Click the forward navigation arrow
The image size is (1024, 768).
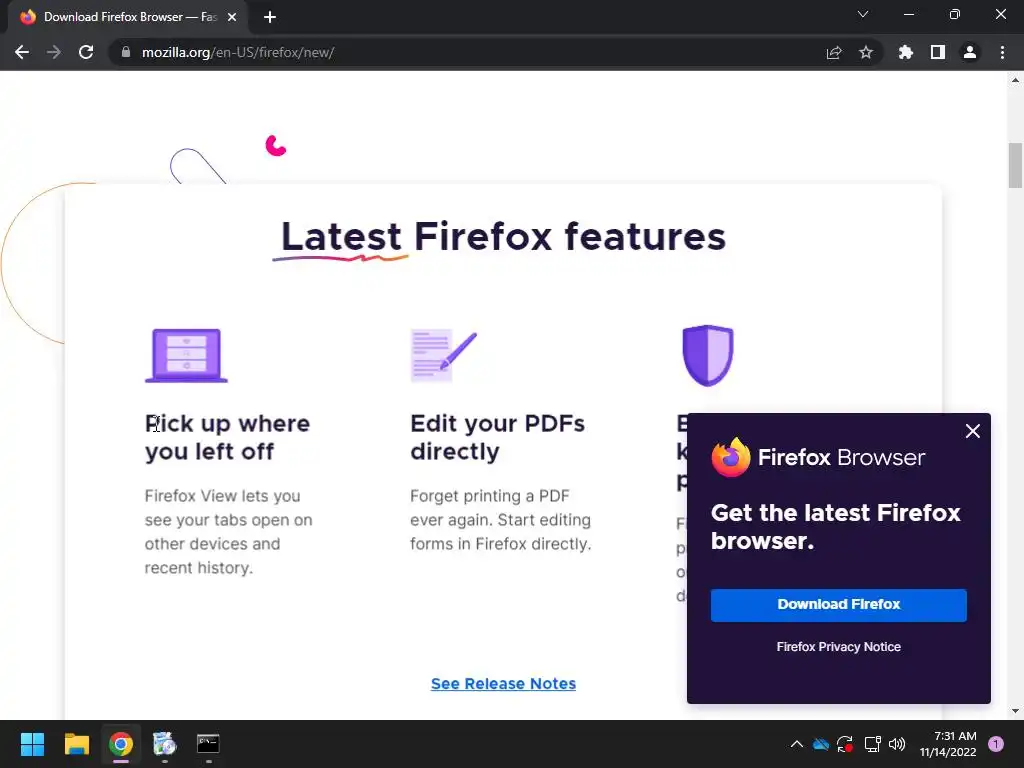54,52
